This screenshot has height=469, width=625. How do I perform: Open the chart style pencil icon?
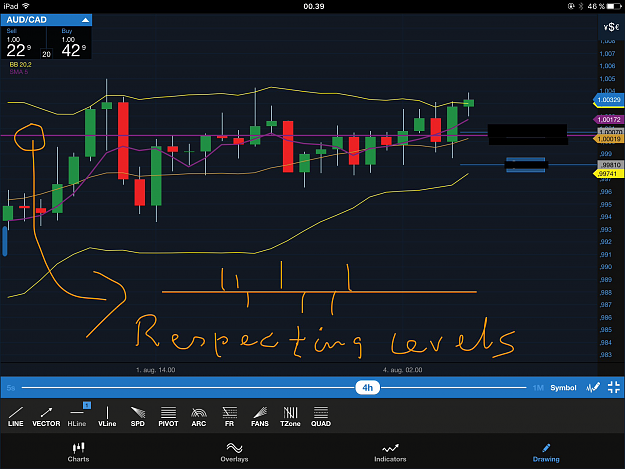pos(593,387)
